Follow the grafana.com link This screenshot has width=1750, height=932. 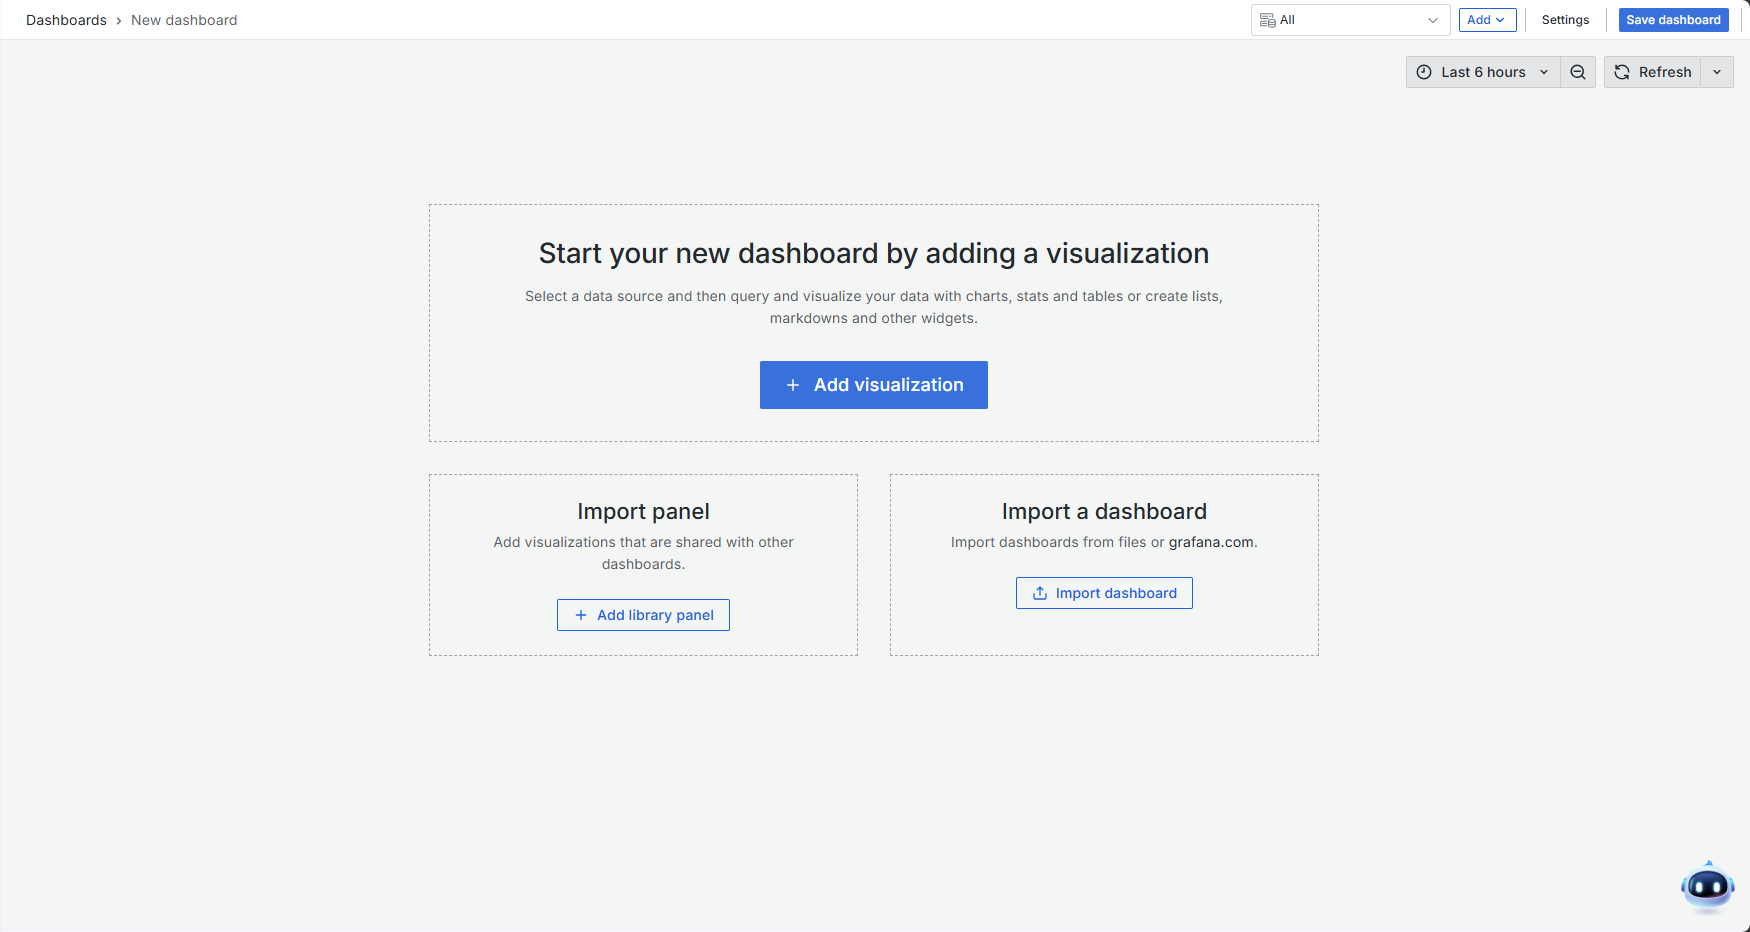pyautogui.click(x=1211, y=542)
